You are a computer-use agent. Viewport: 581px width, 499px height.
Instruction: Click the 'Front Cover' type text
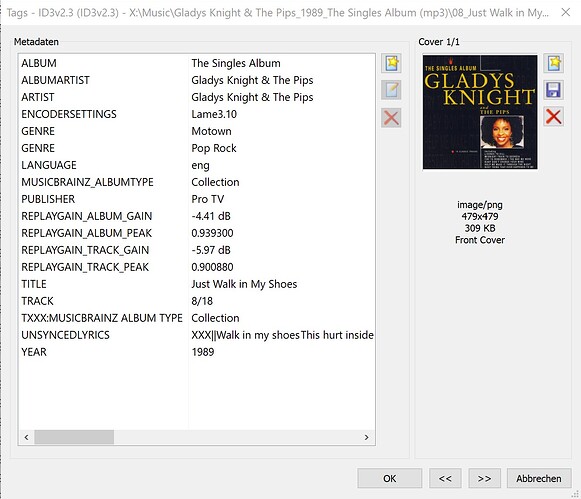tap(480, 240)
